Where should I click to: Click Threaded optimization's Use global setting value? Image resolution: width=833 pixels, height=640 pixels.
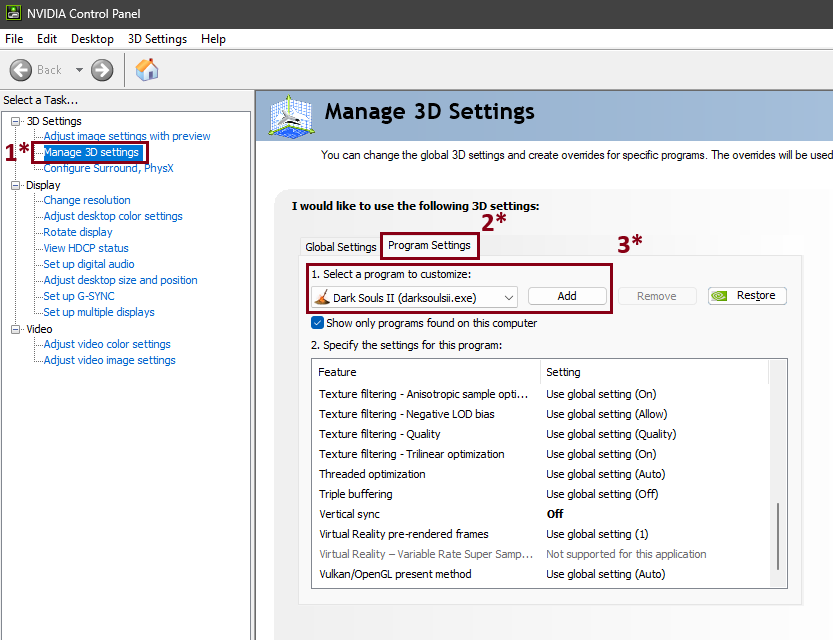coord(605,474)
